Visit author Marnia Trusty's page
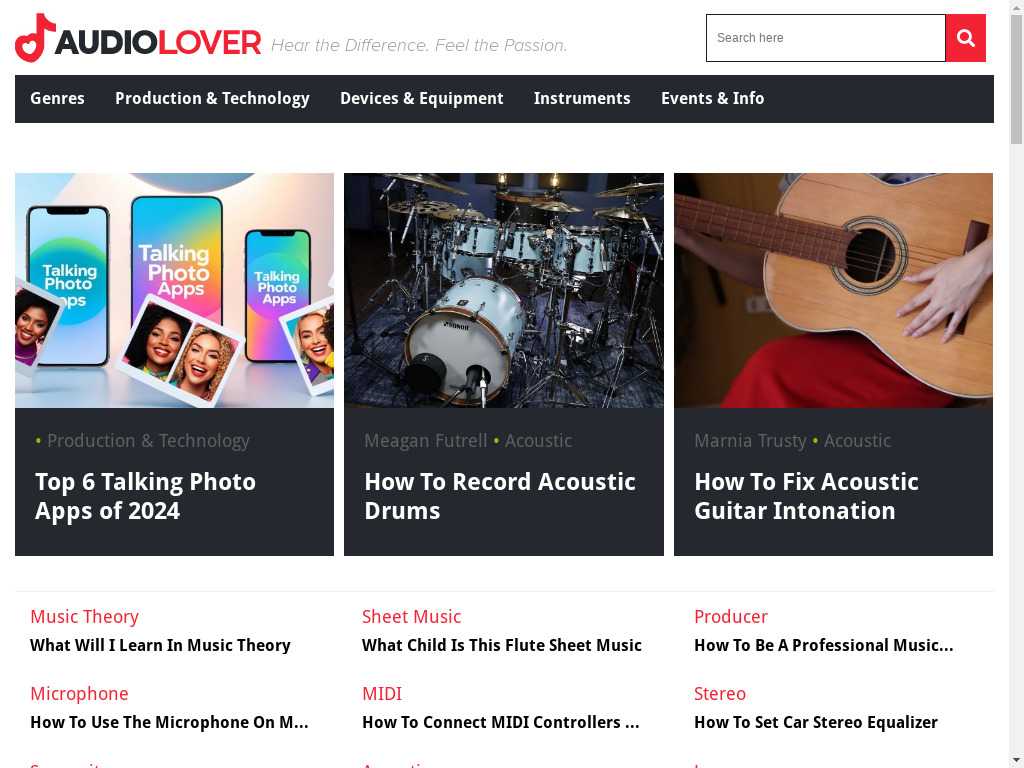Image resolution: width=1024 pixels, height=768 pixels. click(750, 441)
